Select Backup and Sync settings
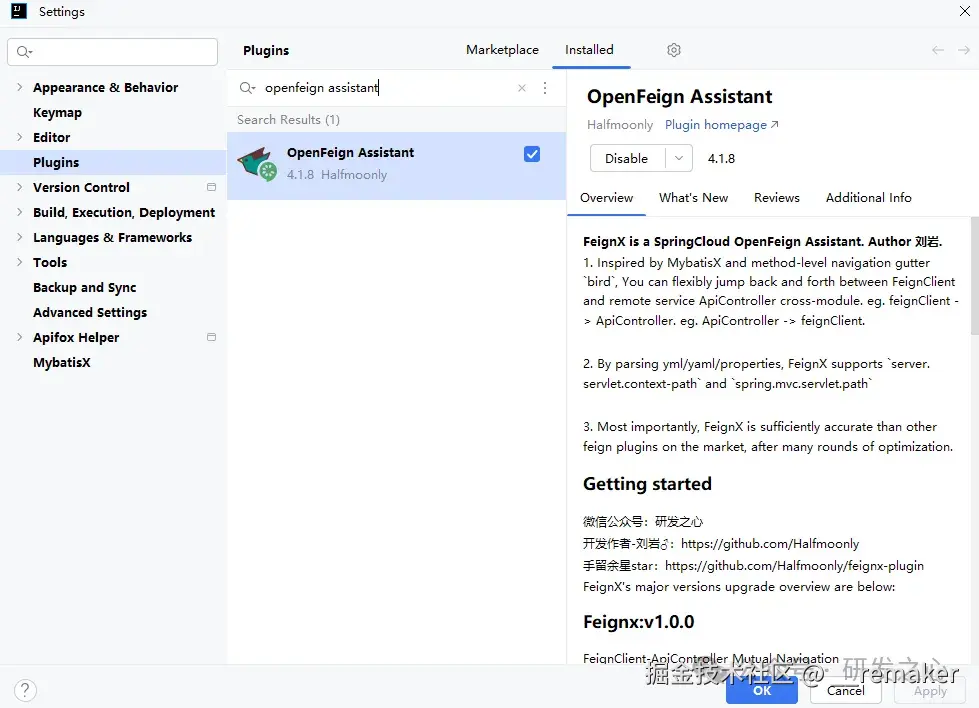 click(x=84, y=287)
